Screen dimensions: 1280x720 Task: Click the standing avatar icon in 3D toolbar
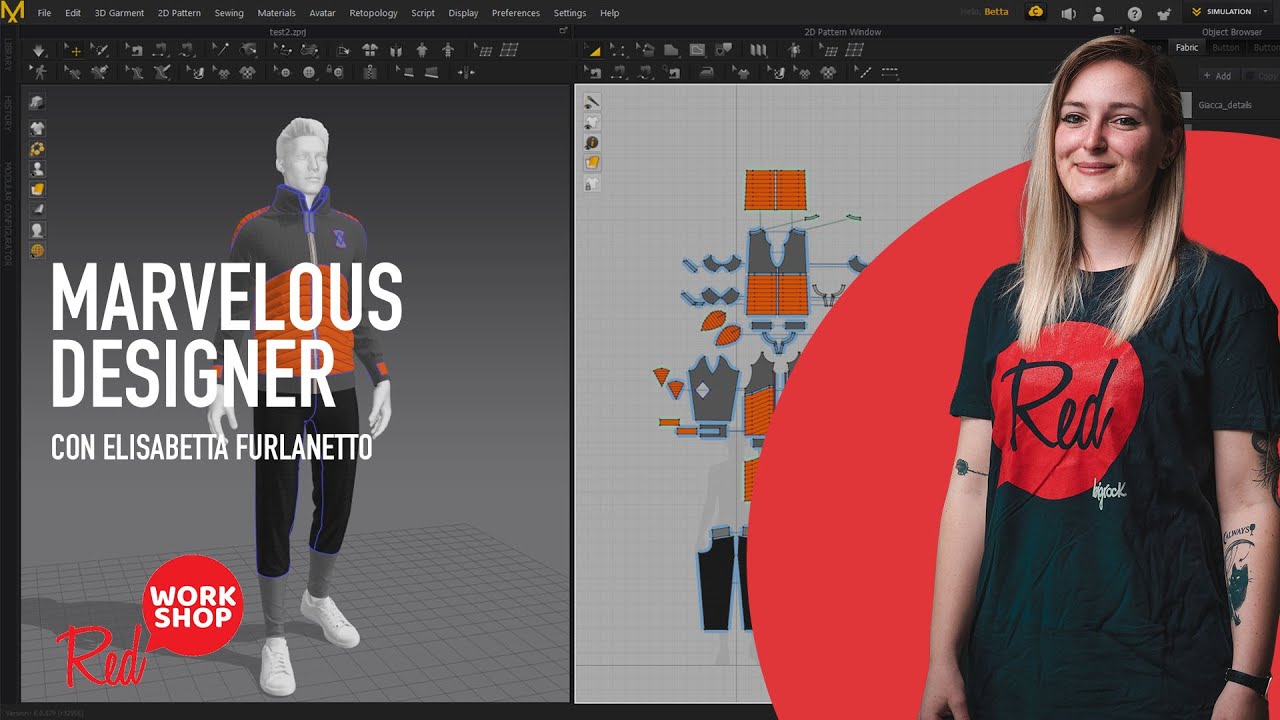421,50
